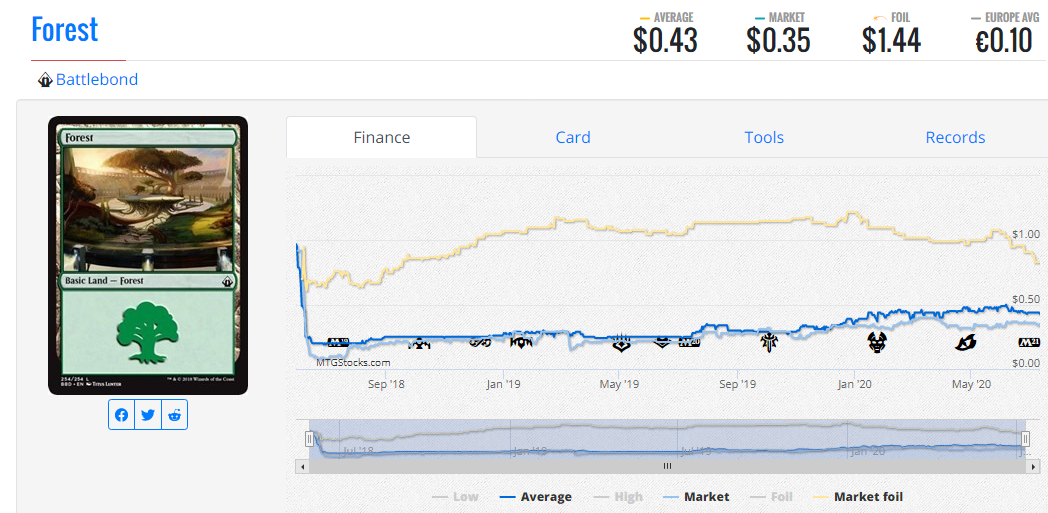Open the Records tab
Viewport: 1048px width, 513px height.
(955, 138)
